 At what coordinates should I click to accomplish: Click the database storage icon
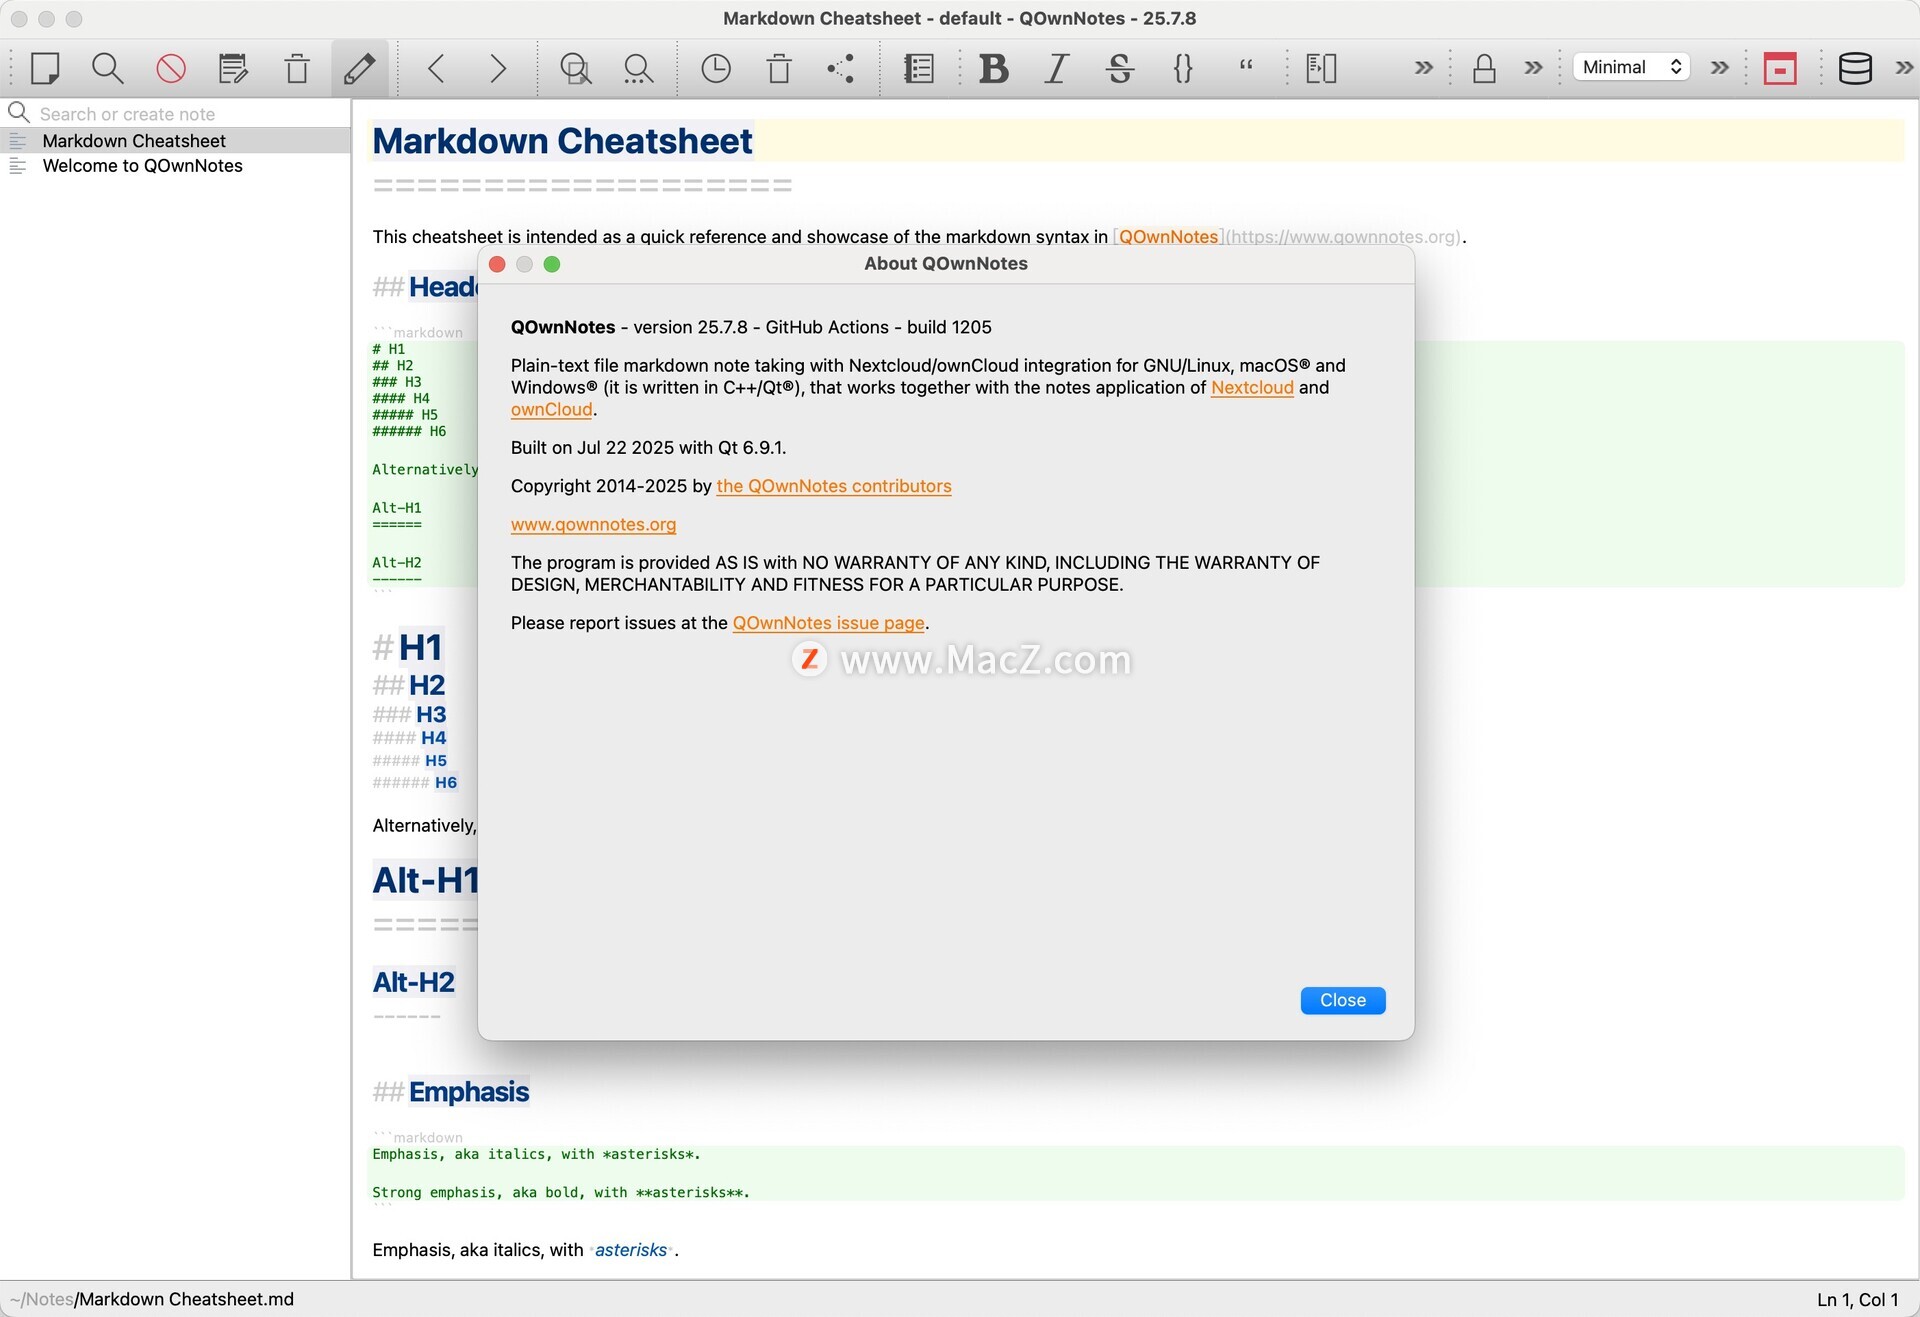point(1855,68)
